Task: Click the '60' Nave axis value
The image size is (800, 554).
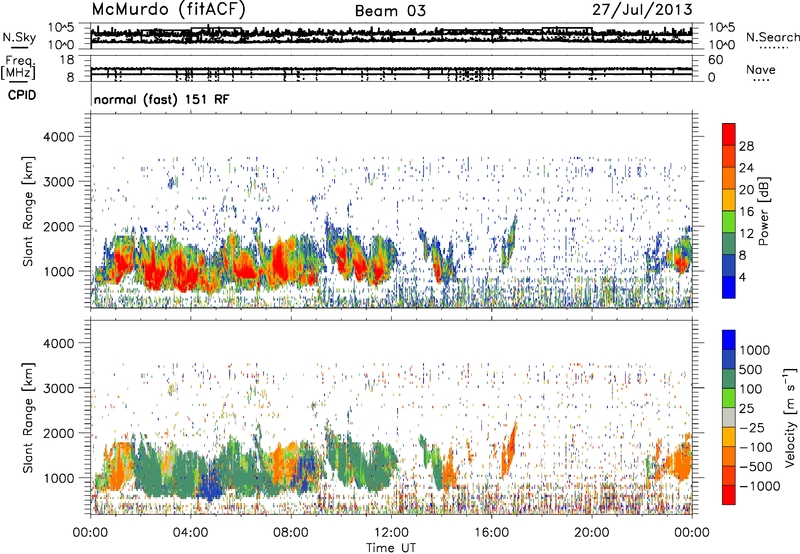Action: [715, 60]
